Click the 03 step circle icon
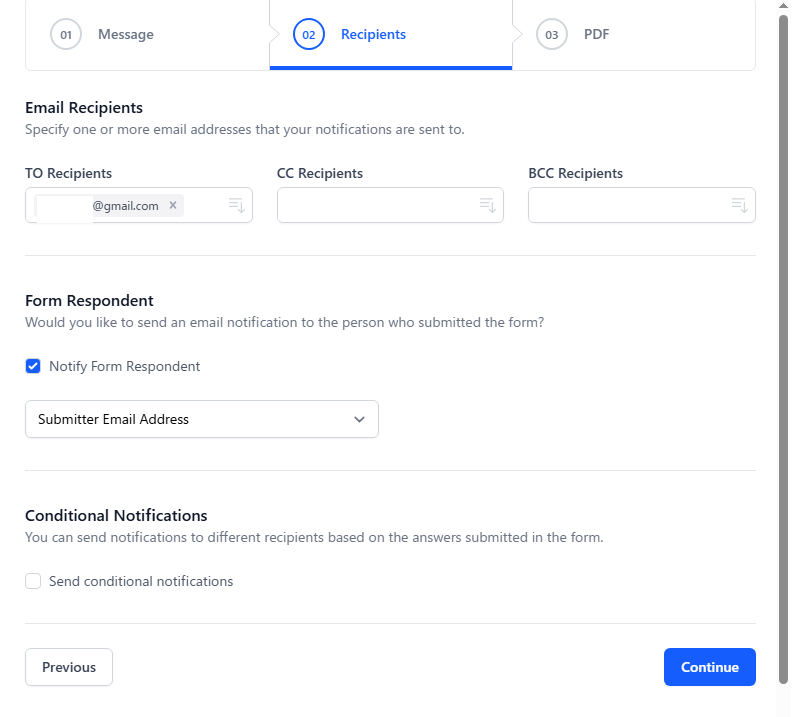 point(552,34)
